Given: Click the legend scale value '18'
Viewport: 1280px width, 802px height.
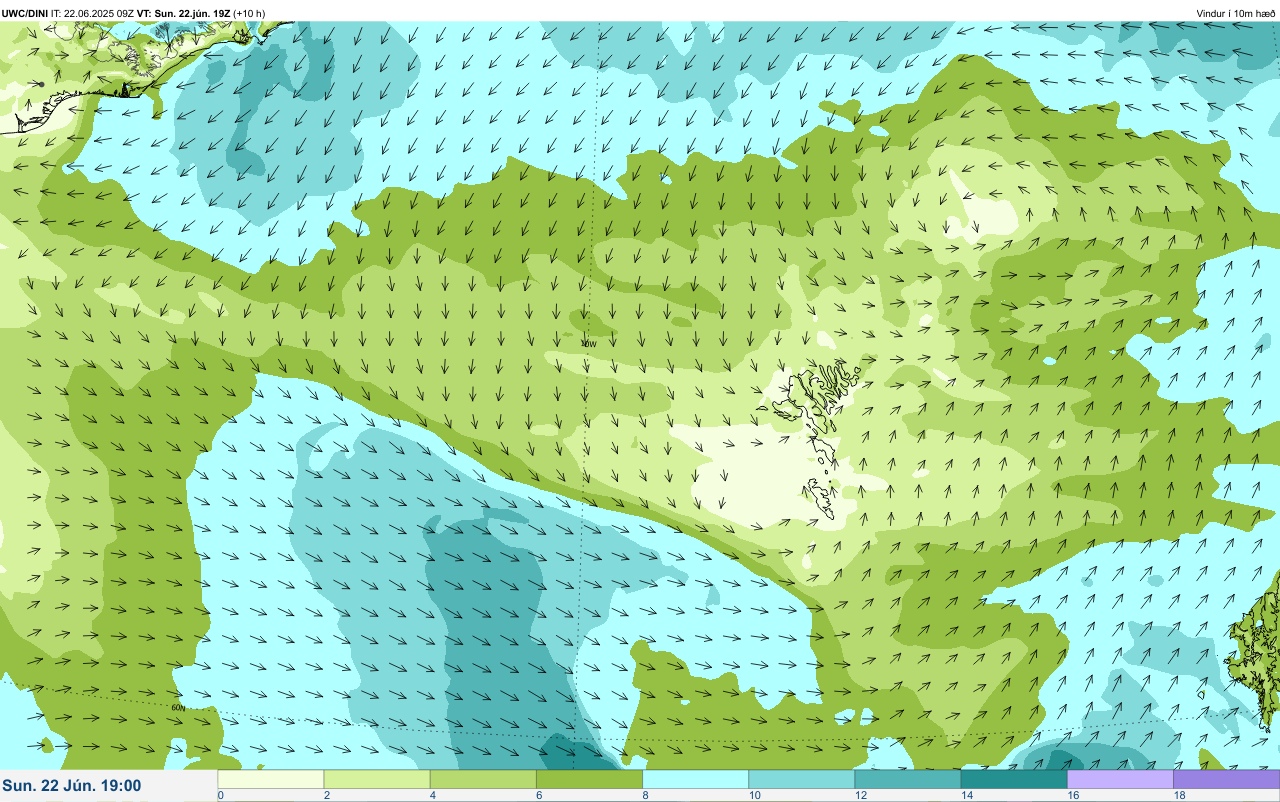Looking at the screenshot, I should click(x=1179, y=796).
